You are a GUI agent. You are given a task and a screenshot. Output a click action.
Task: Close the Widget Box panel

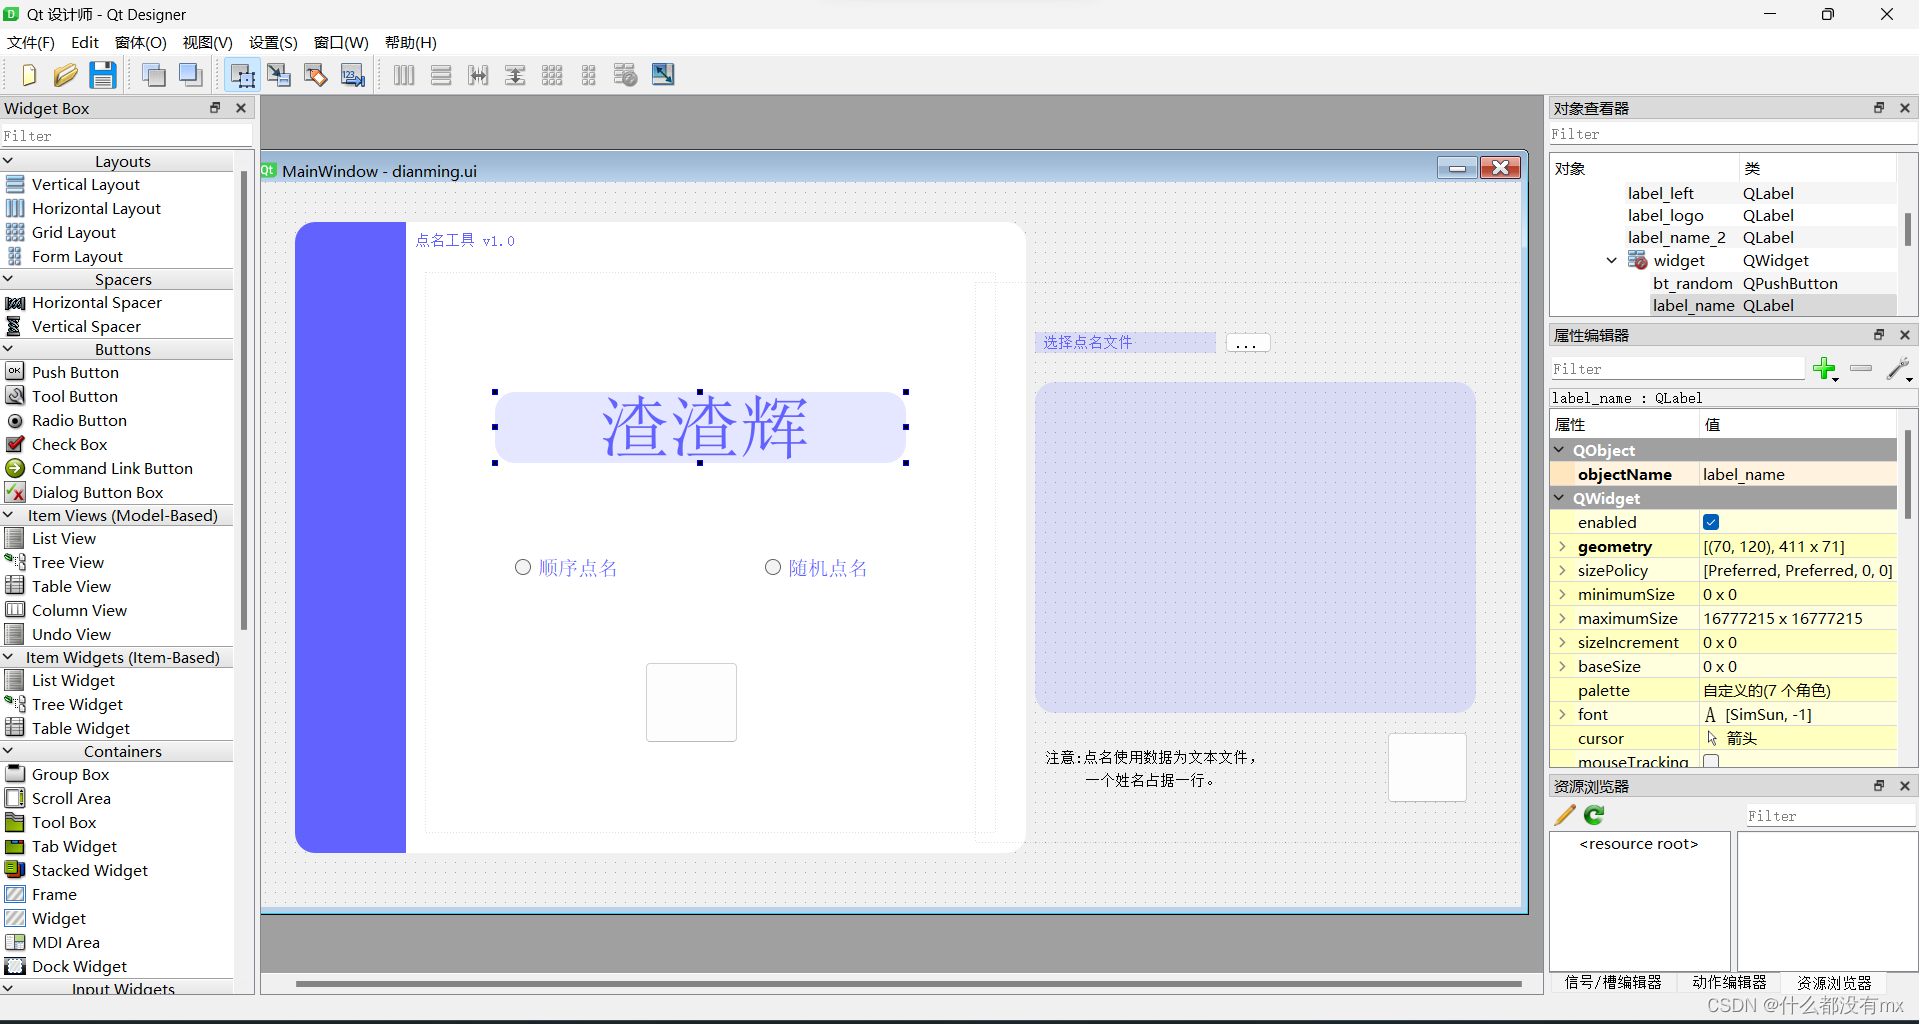click(241, 108)
